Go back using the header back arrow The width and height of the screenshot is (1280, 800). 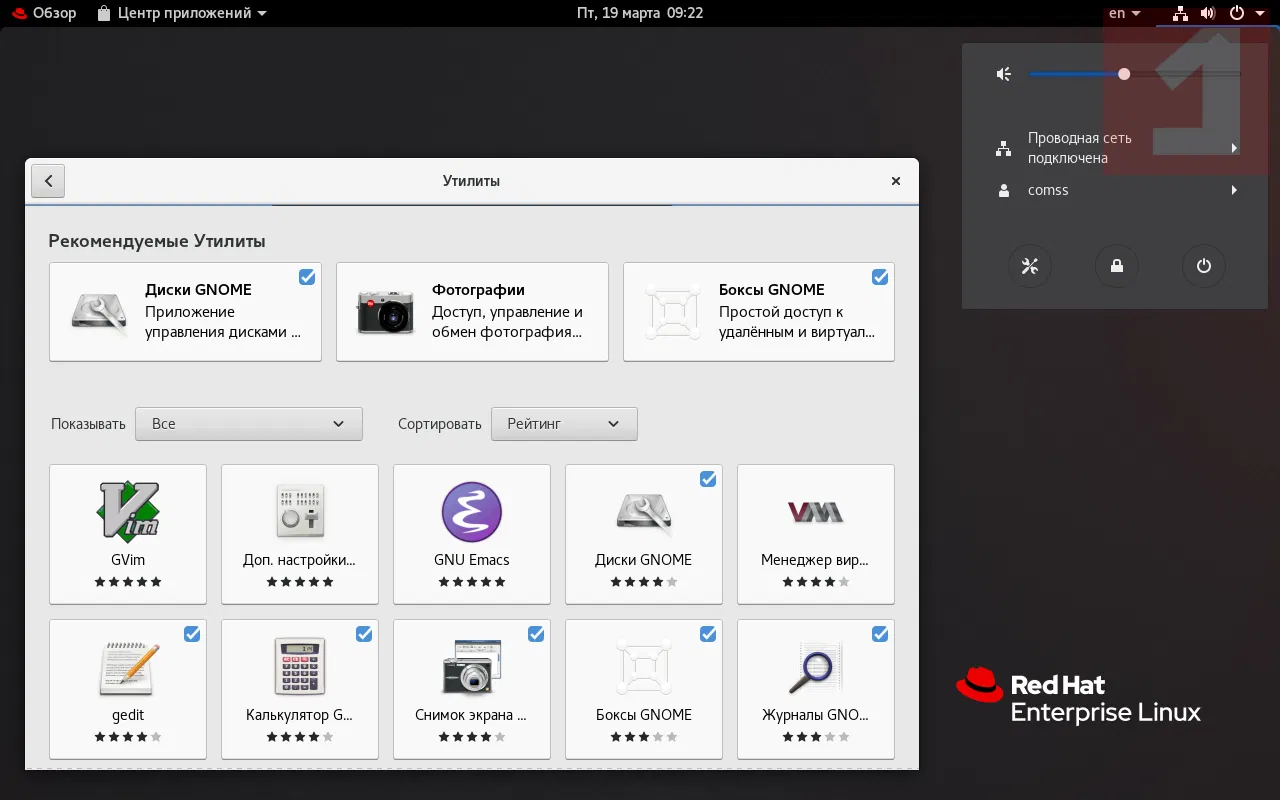[x=48, y=181]
